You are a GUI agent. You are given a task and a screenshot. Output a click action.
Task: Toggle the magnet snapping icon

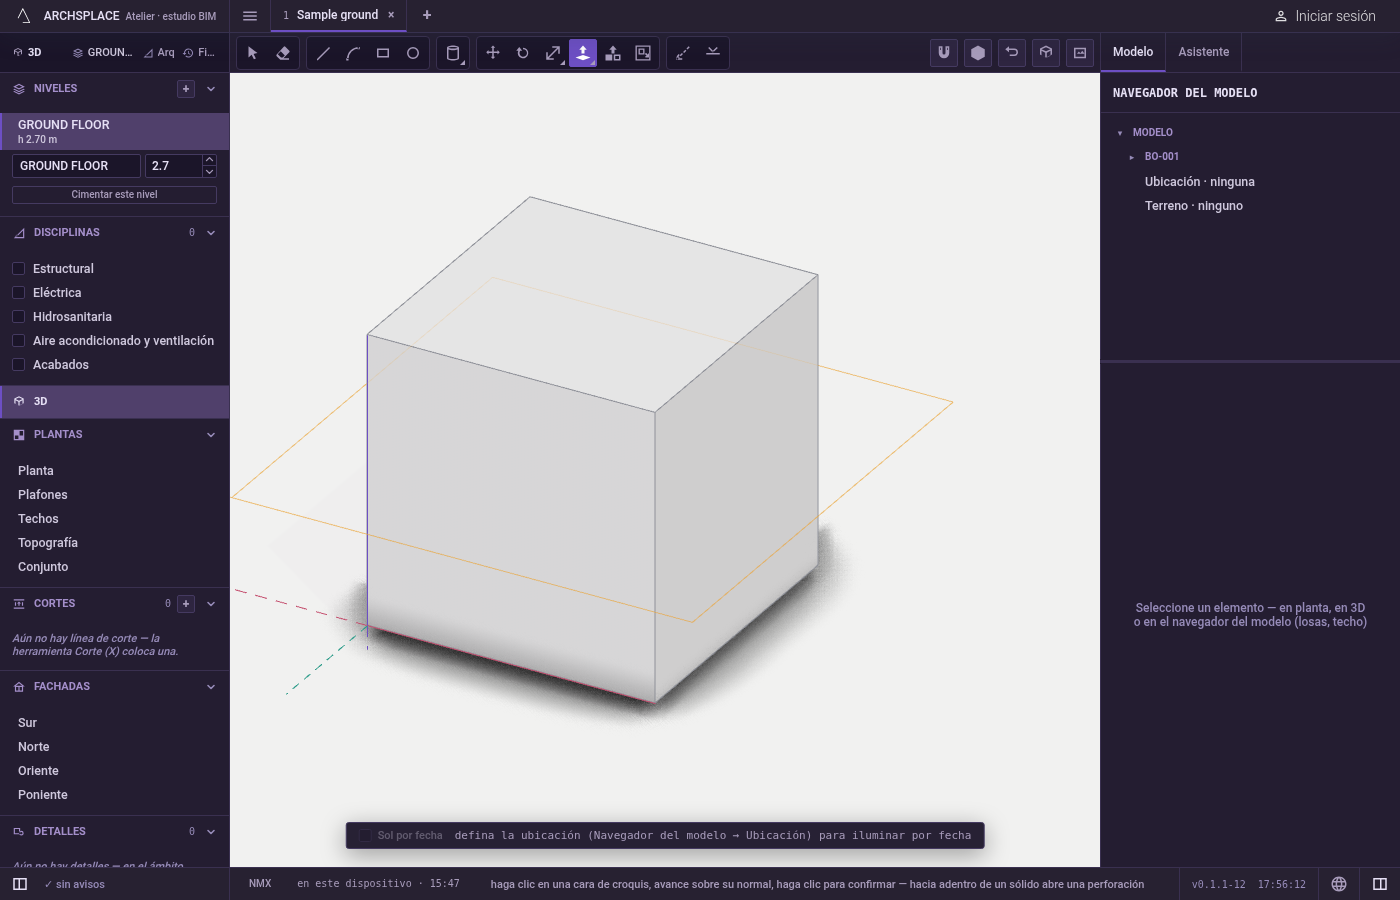(944, 53)
